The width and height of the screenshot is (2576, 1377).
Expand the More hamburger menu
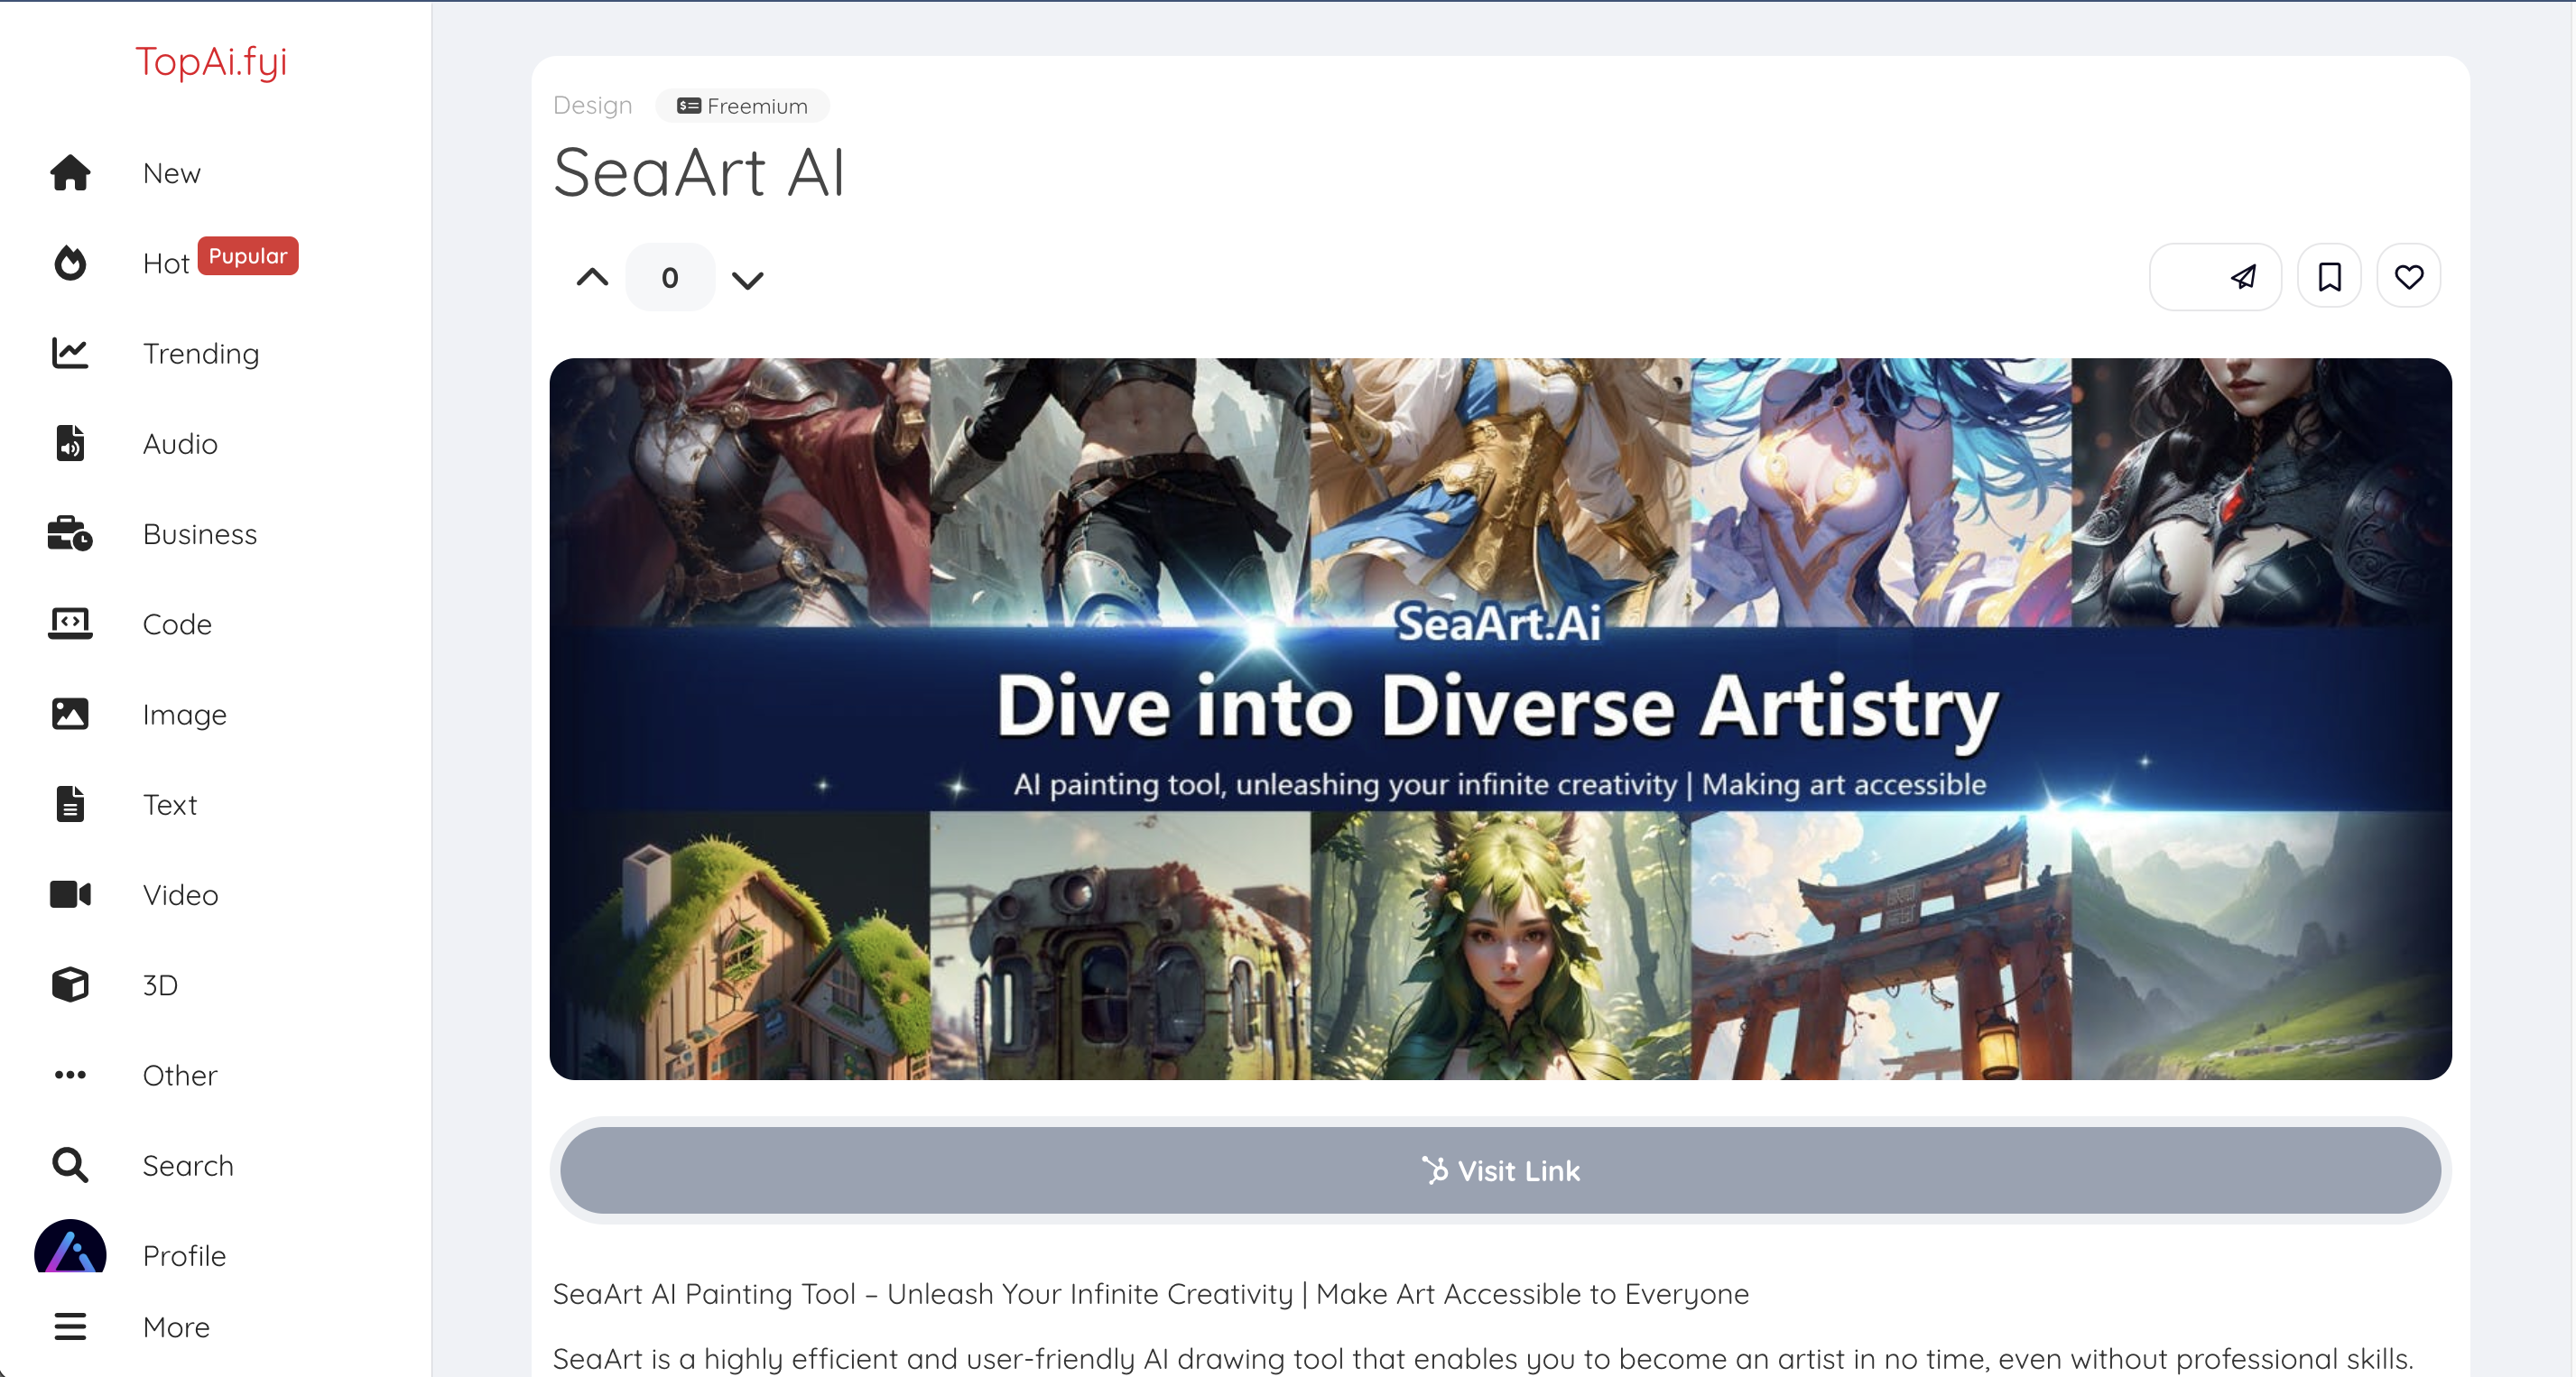tap(70, 1326)
